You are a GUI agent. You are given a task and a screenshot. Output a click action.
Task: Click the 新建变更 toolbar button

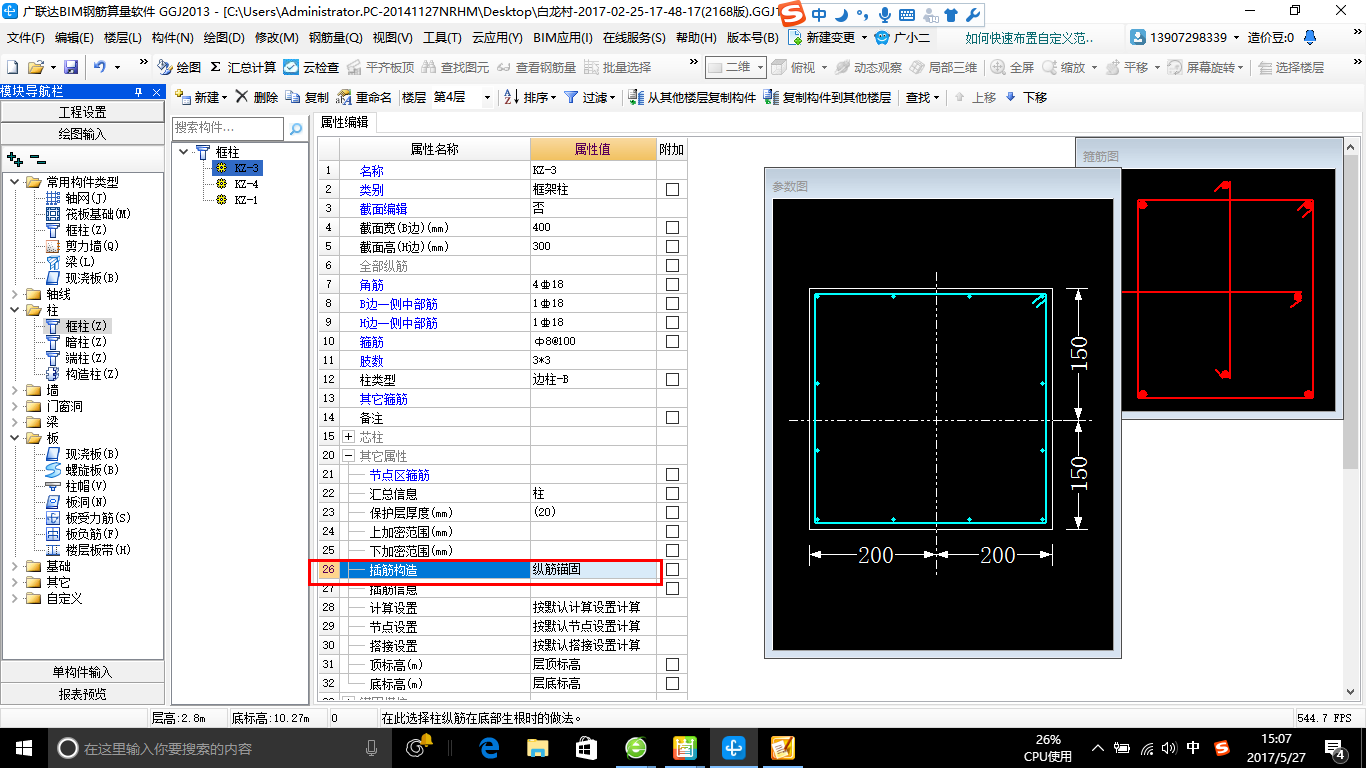pos(828,37)
